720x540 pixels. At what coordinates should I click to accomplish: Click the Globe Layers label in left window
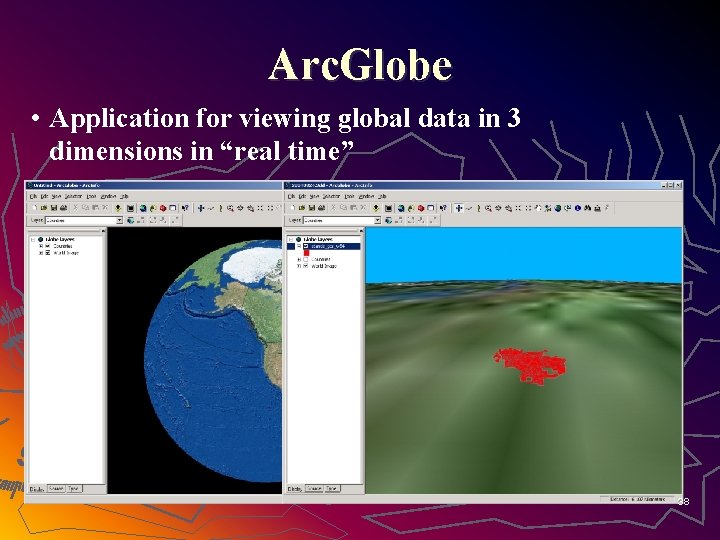point(60,240)
